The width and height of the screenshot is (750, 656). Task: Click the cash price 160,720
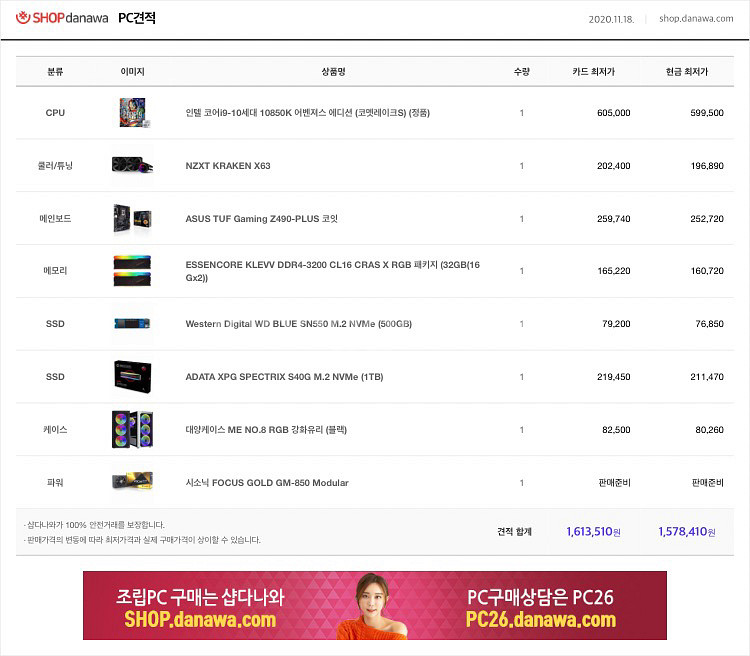pyautogui.click(x=707, y=271)
